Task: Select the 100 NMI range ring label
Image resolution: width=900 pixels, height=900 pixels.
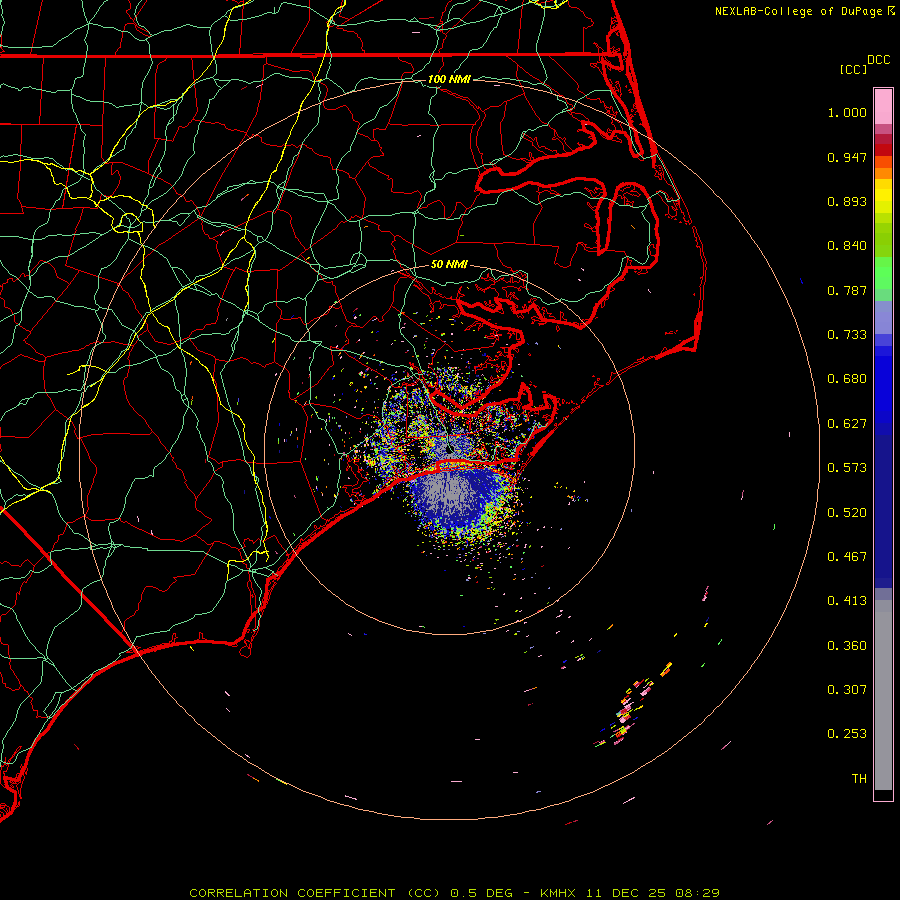Action: (449, 79)
